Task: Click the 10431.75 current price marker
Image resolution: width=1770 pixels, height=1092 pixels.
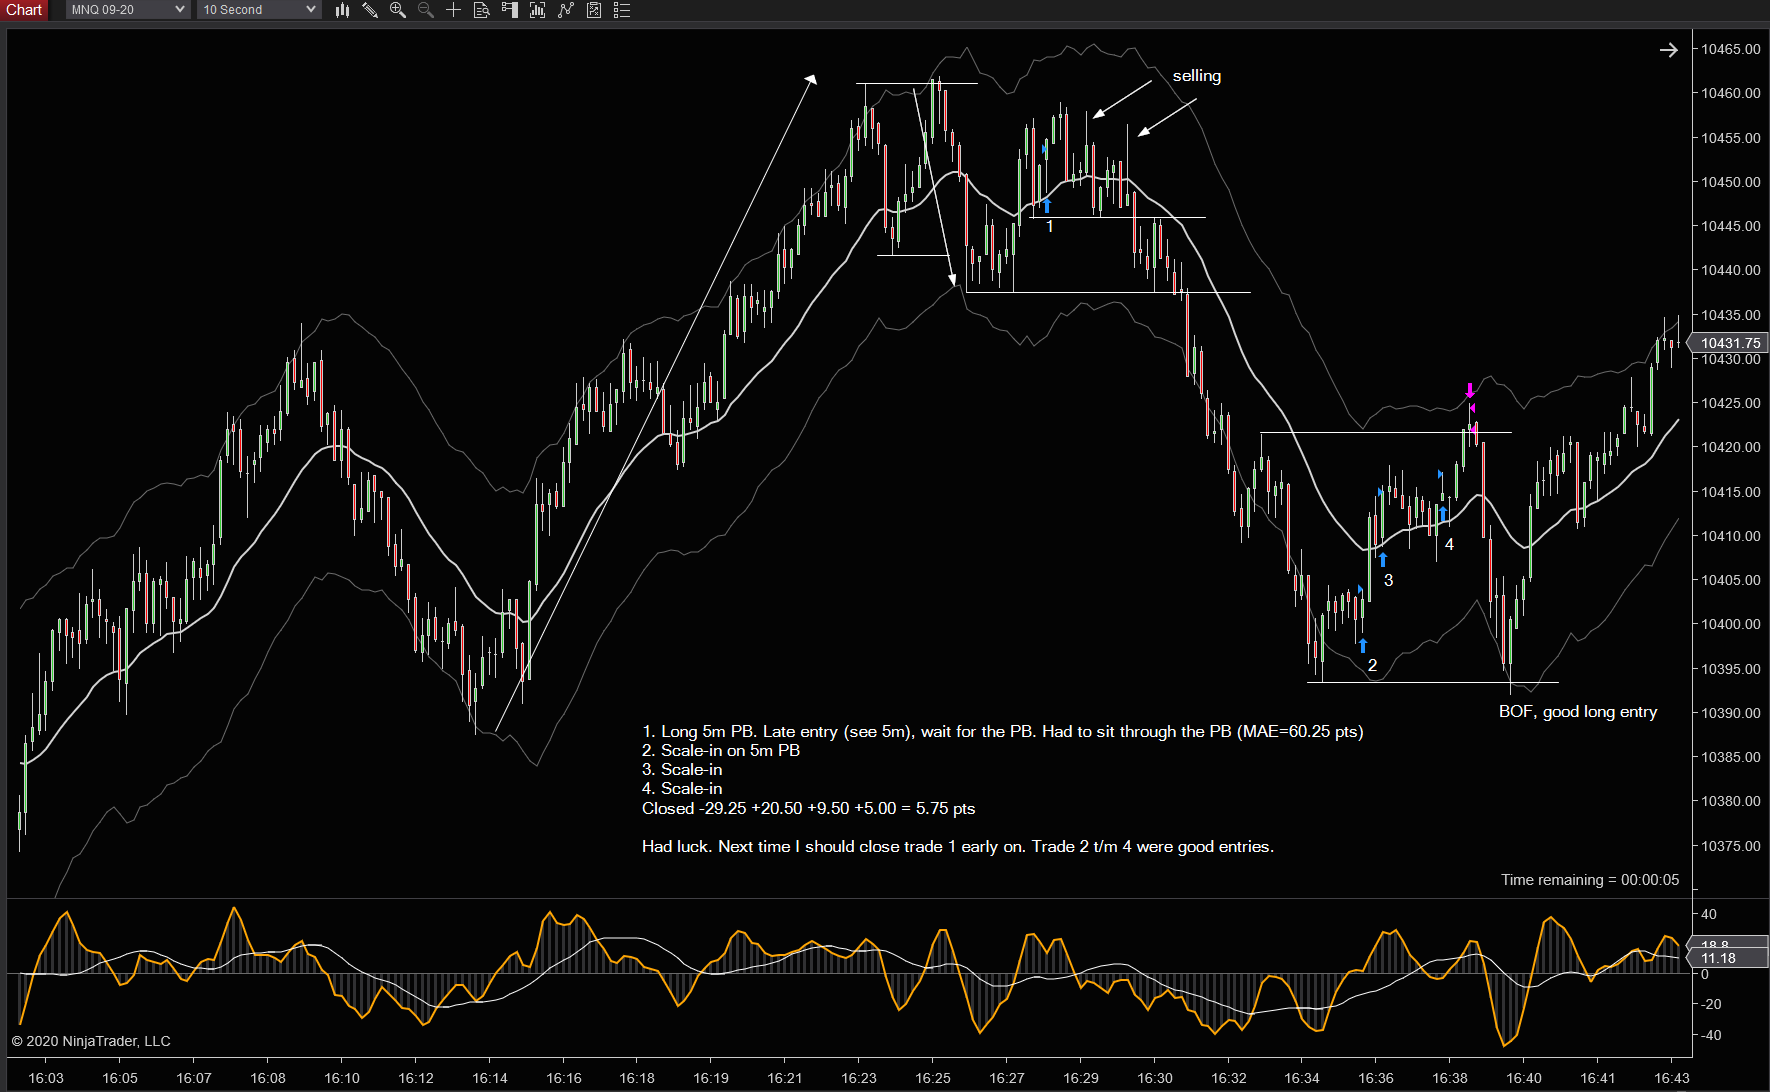Action: pyautogui.click(x=1731, y=343)
